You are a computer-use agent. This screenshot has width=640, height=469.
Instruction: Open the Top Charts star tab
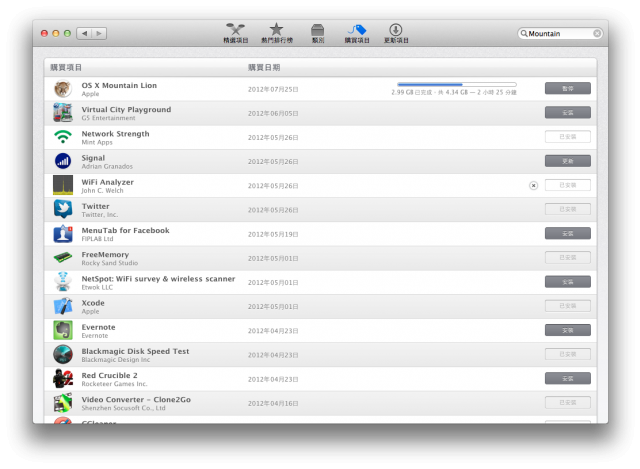click(277, 33)
